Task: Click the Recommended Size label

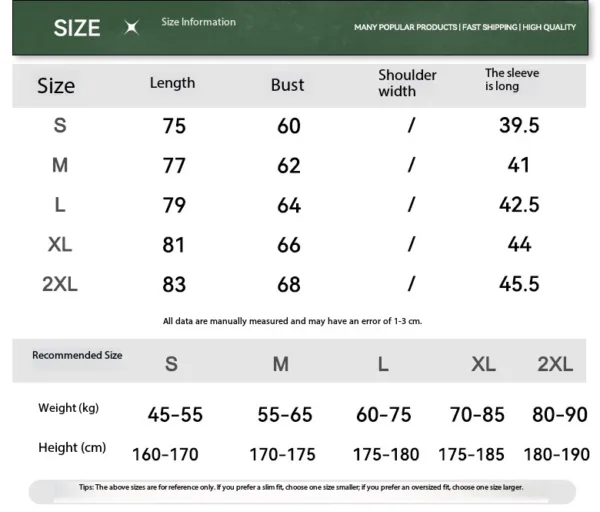Action: click(x=77, y=355)
